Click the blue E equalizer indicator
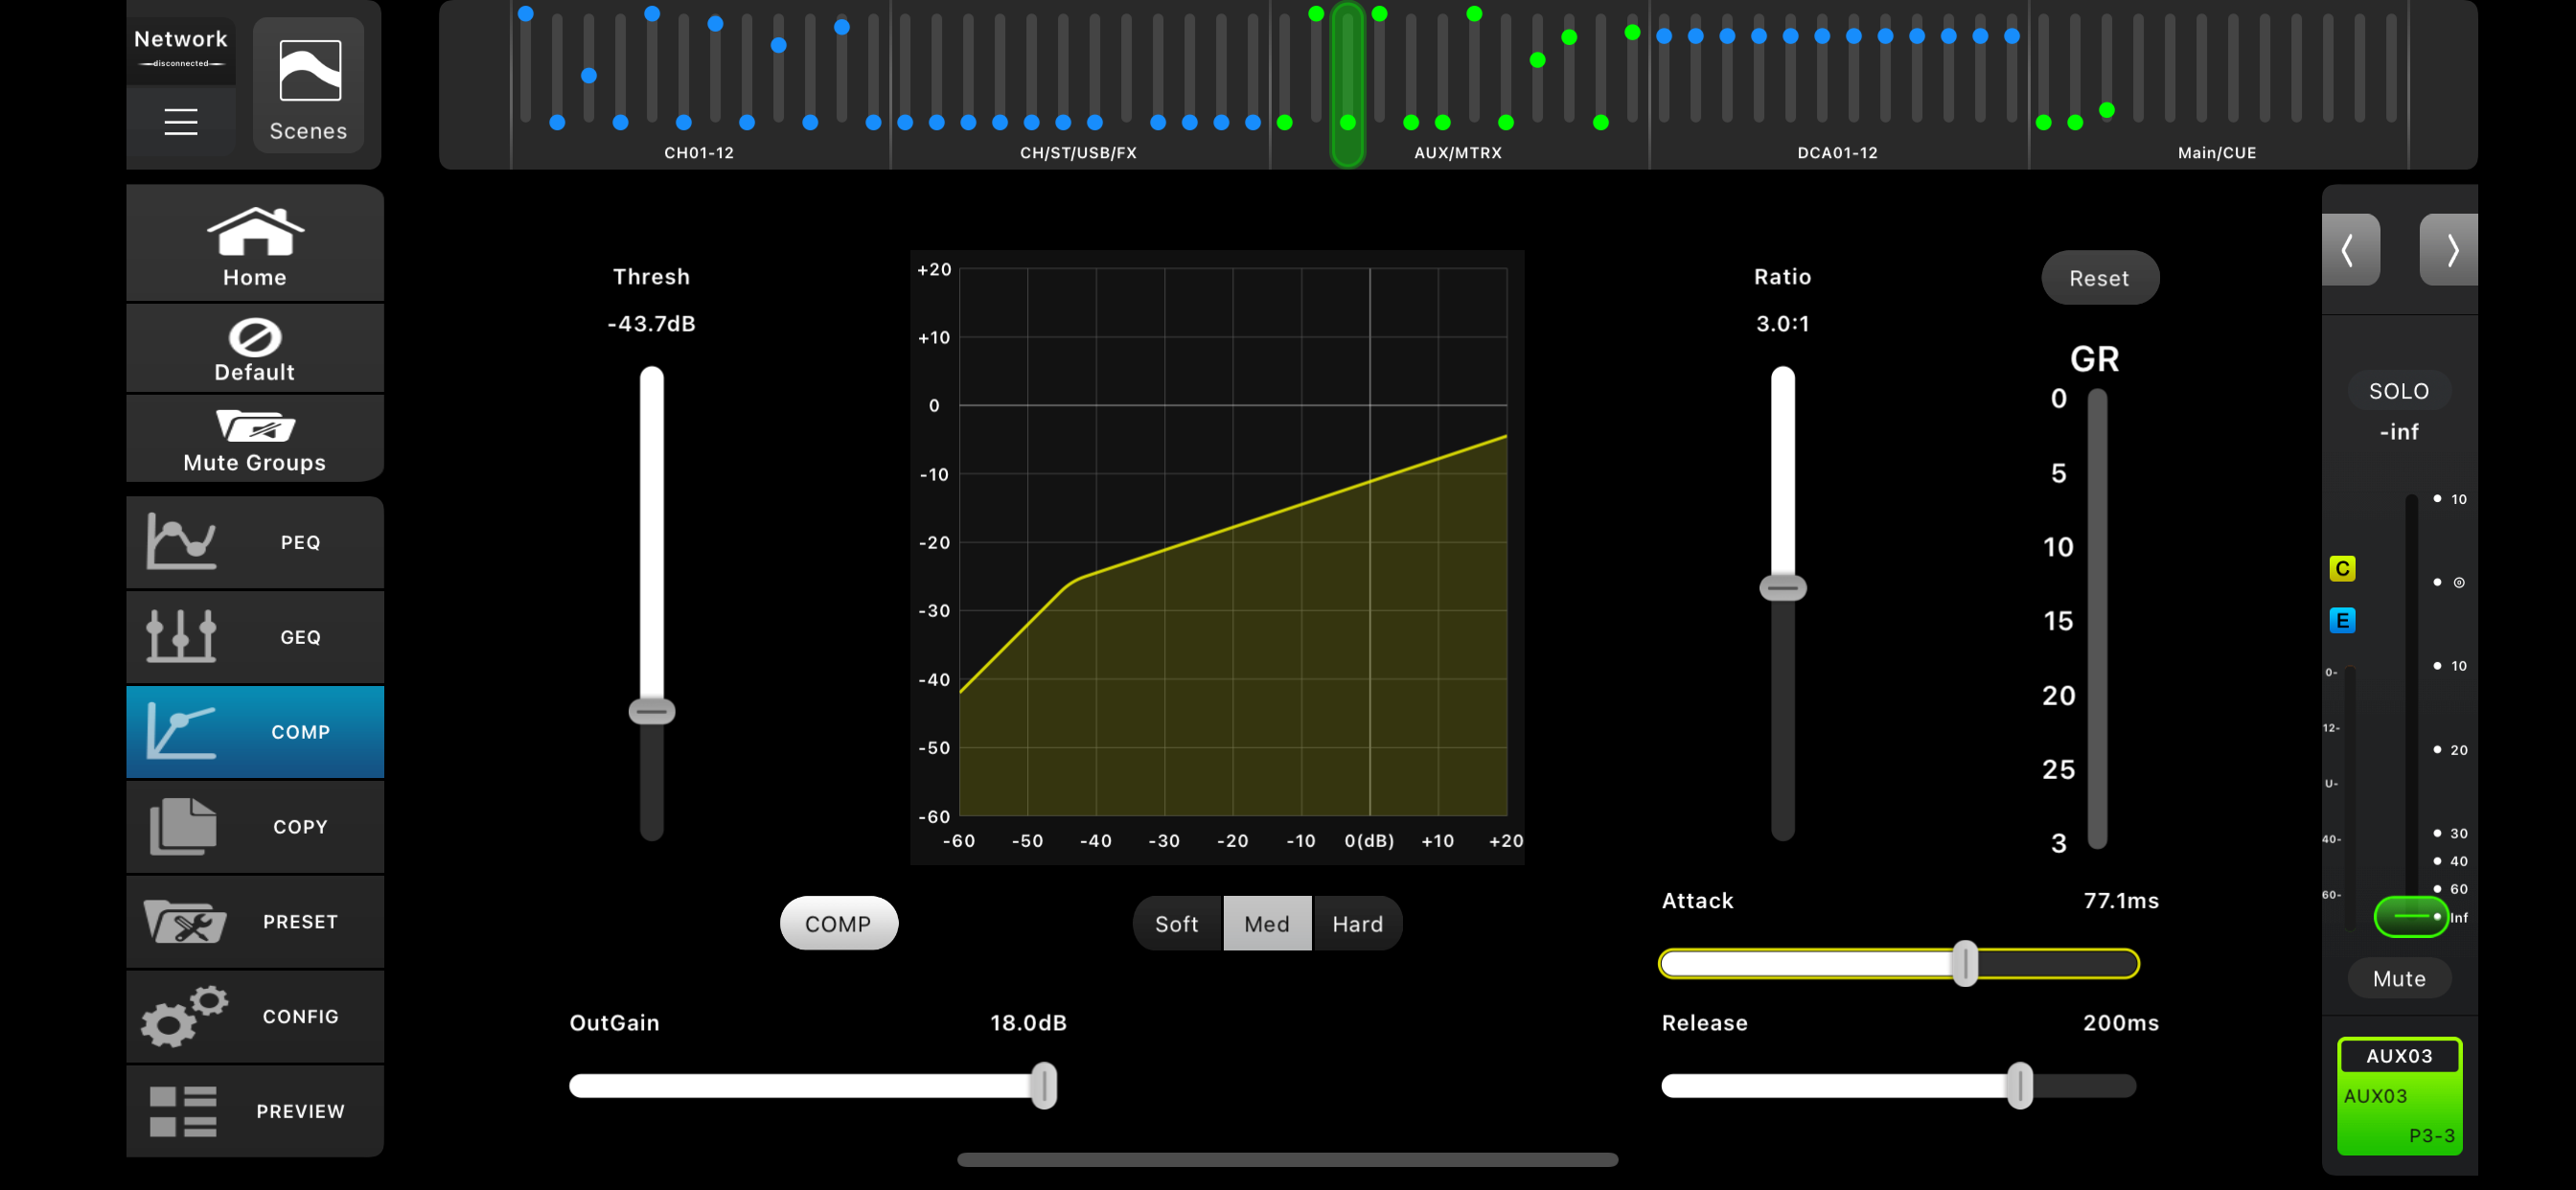Screen dimensions: 2576x1190 (x=2342, y=620)
